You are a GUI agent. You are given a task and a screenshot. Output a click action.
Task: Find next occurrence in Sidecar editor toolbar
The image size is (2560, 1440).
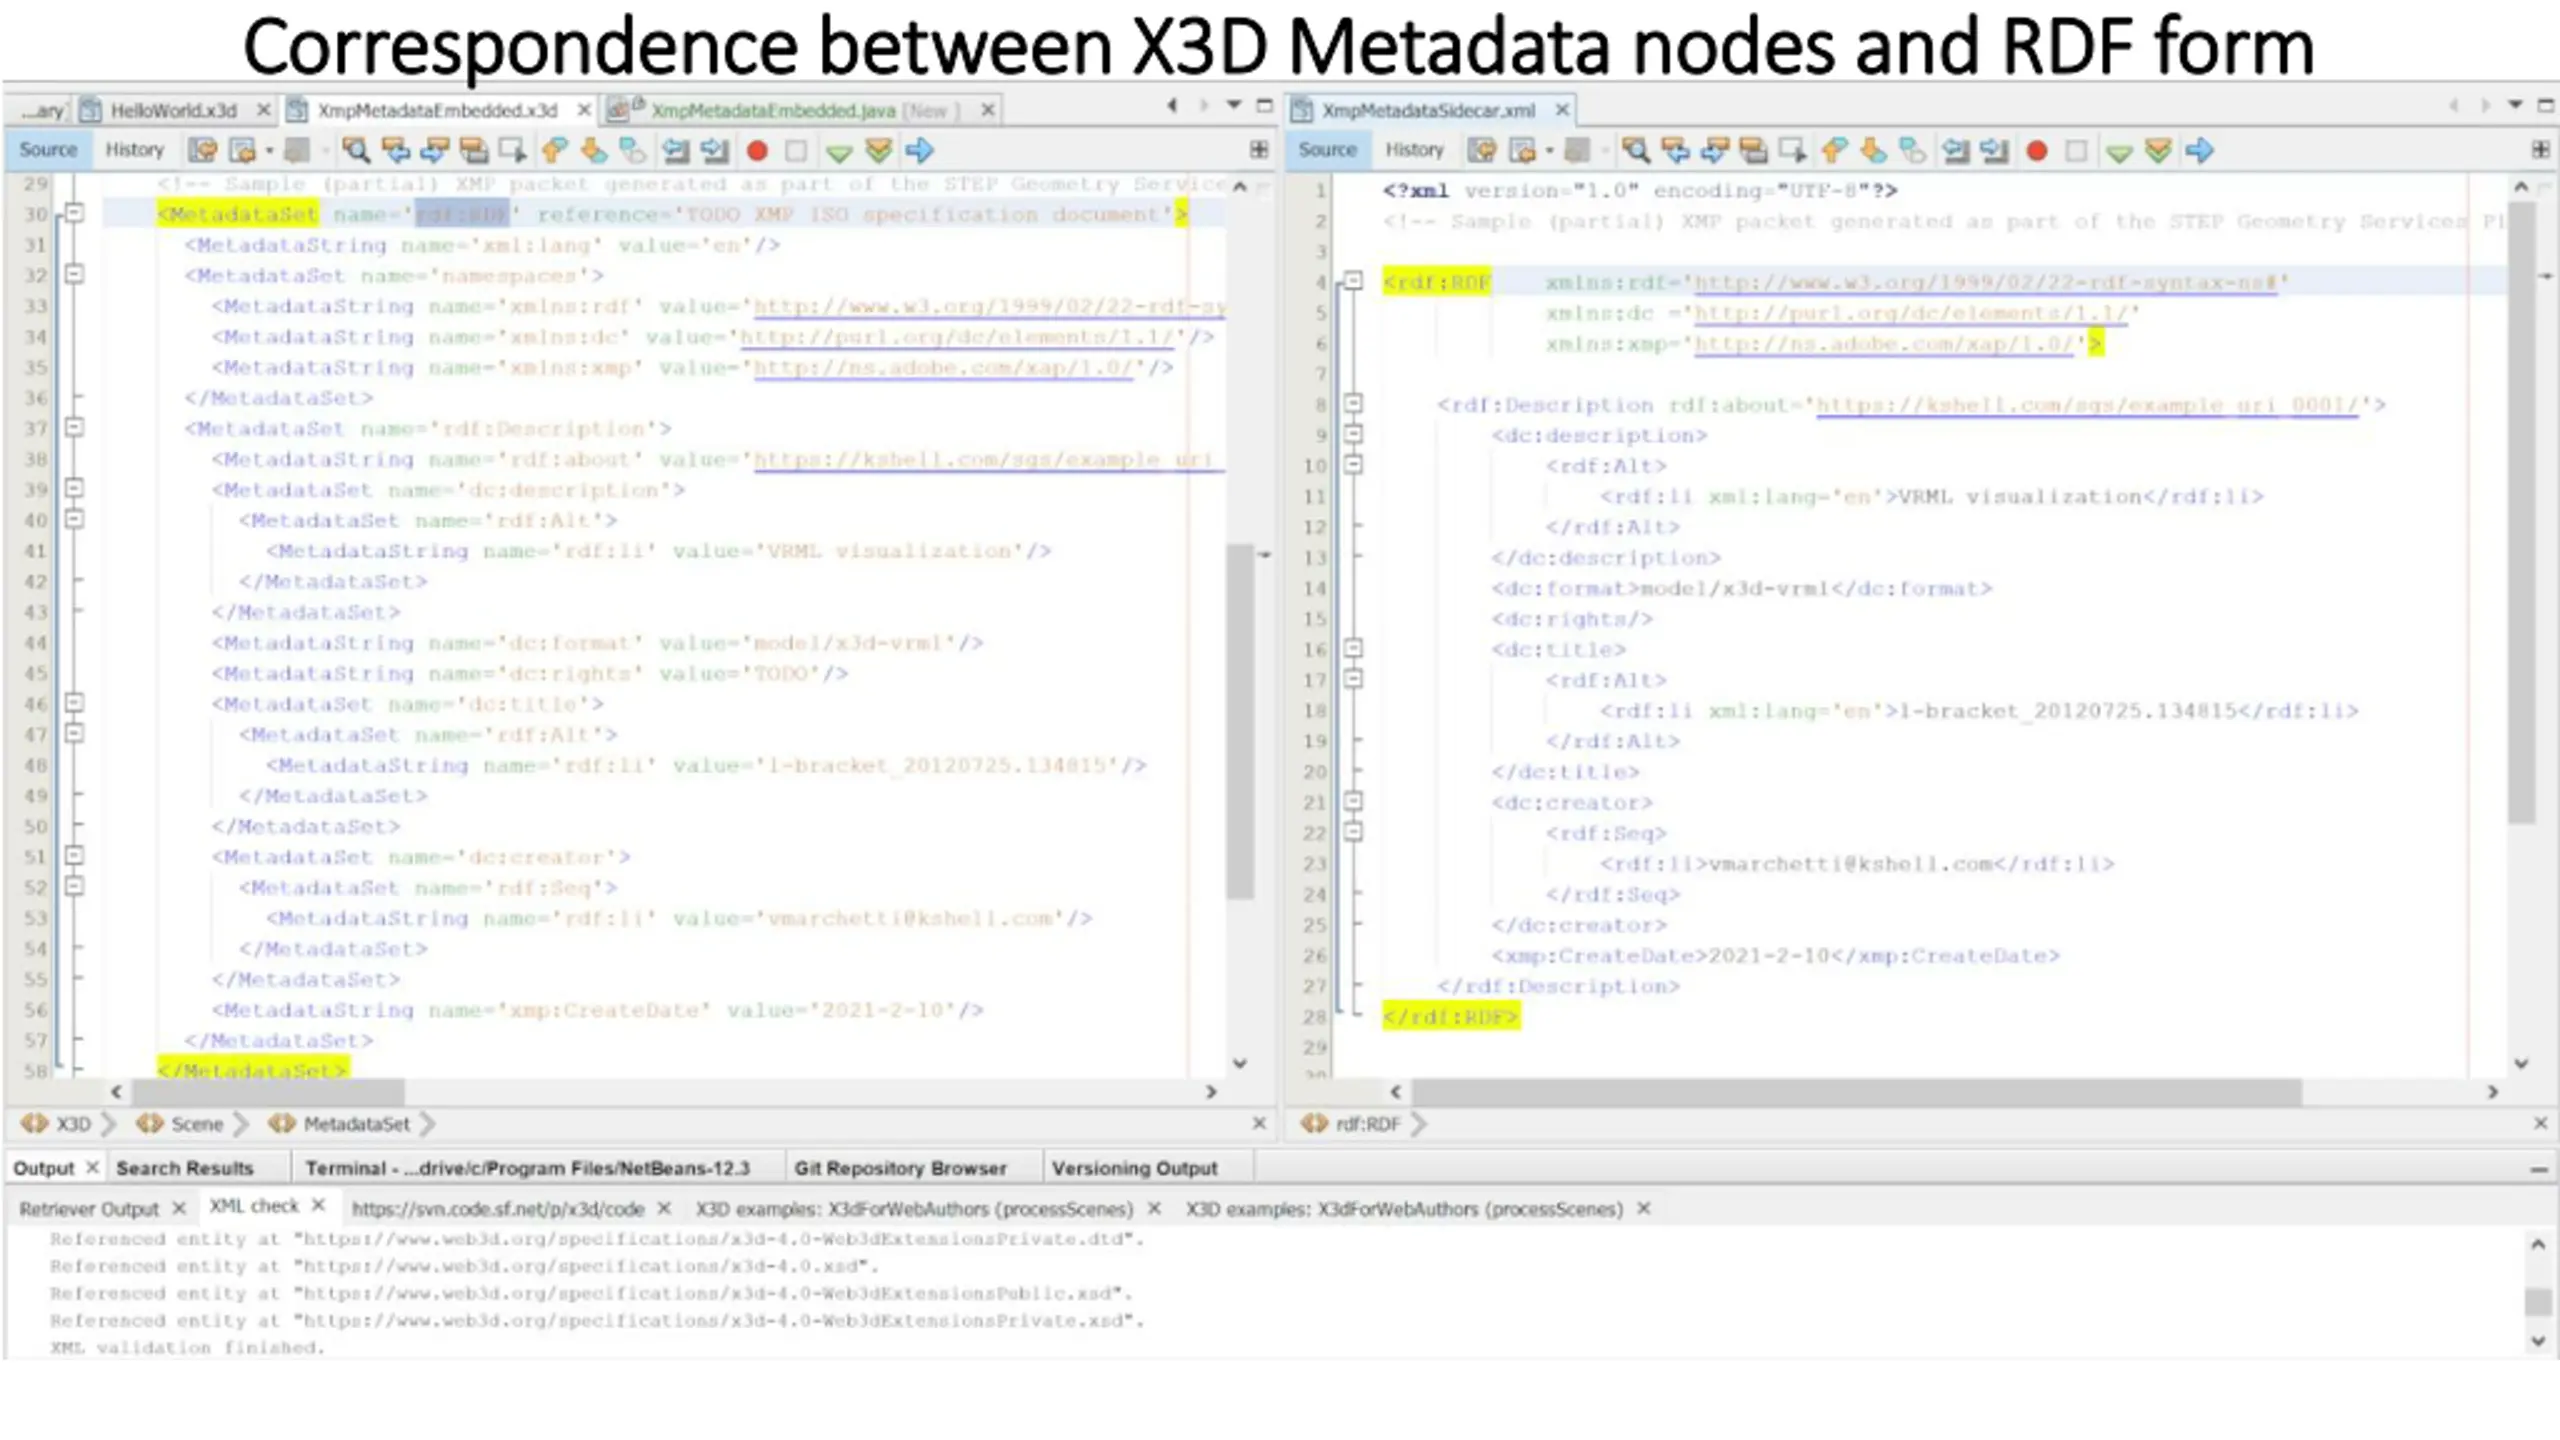coord(1715,150)
